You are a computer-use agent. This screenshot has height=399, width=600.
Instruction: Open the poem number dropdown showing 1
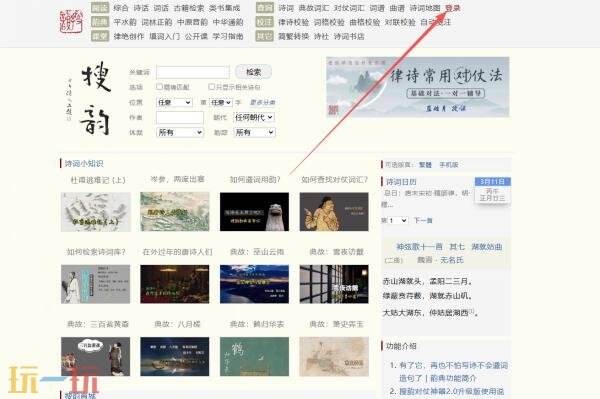(x=398, y=220)
